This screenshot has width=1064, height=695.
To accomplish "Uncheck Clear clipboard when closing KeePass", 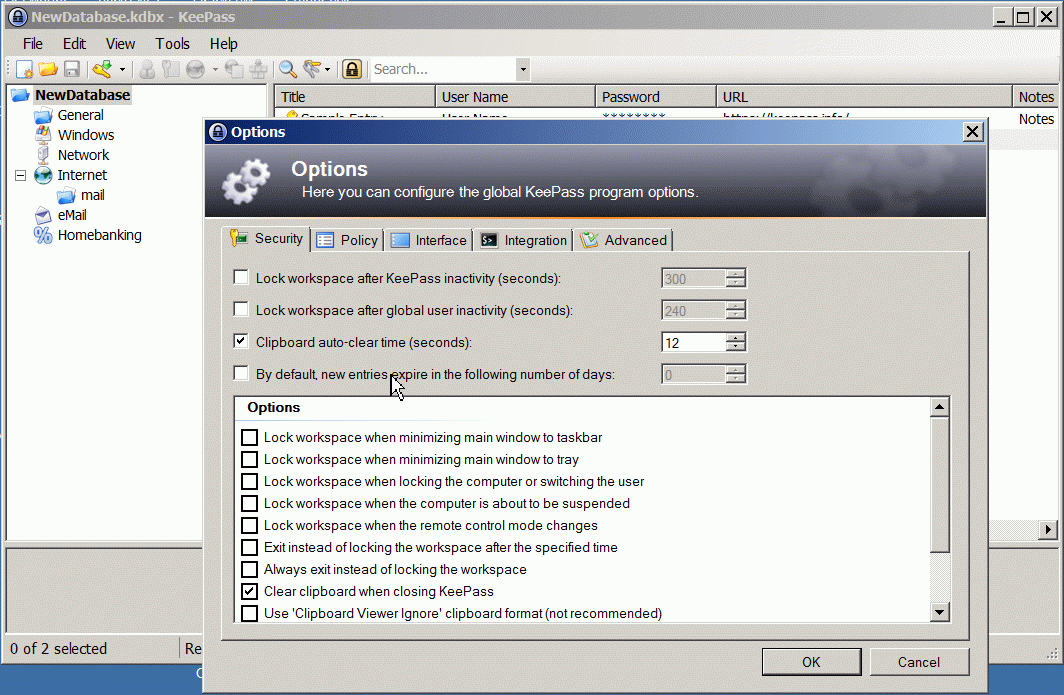I will coord(250,591).
